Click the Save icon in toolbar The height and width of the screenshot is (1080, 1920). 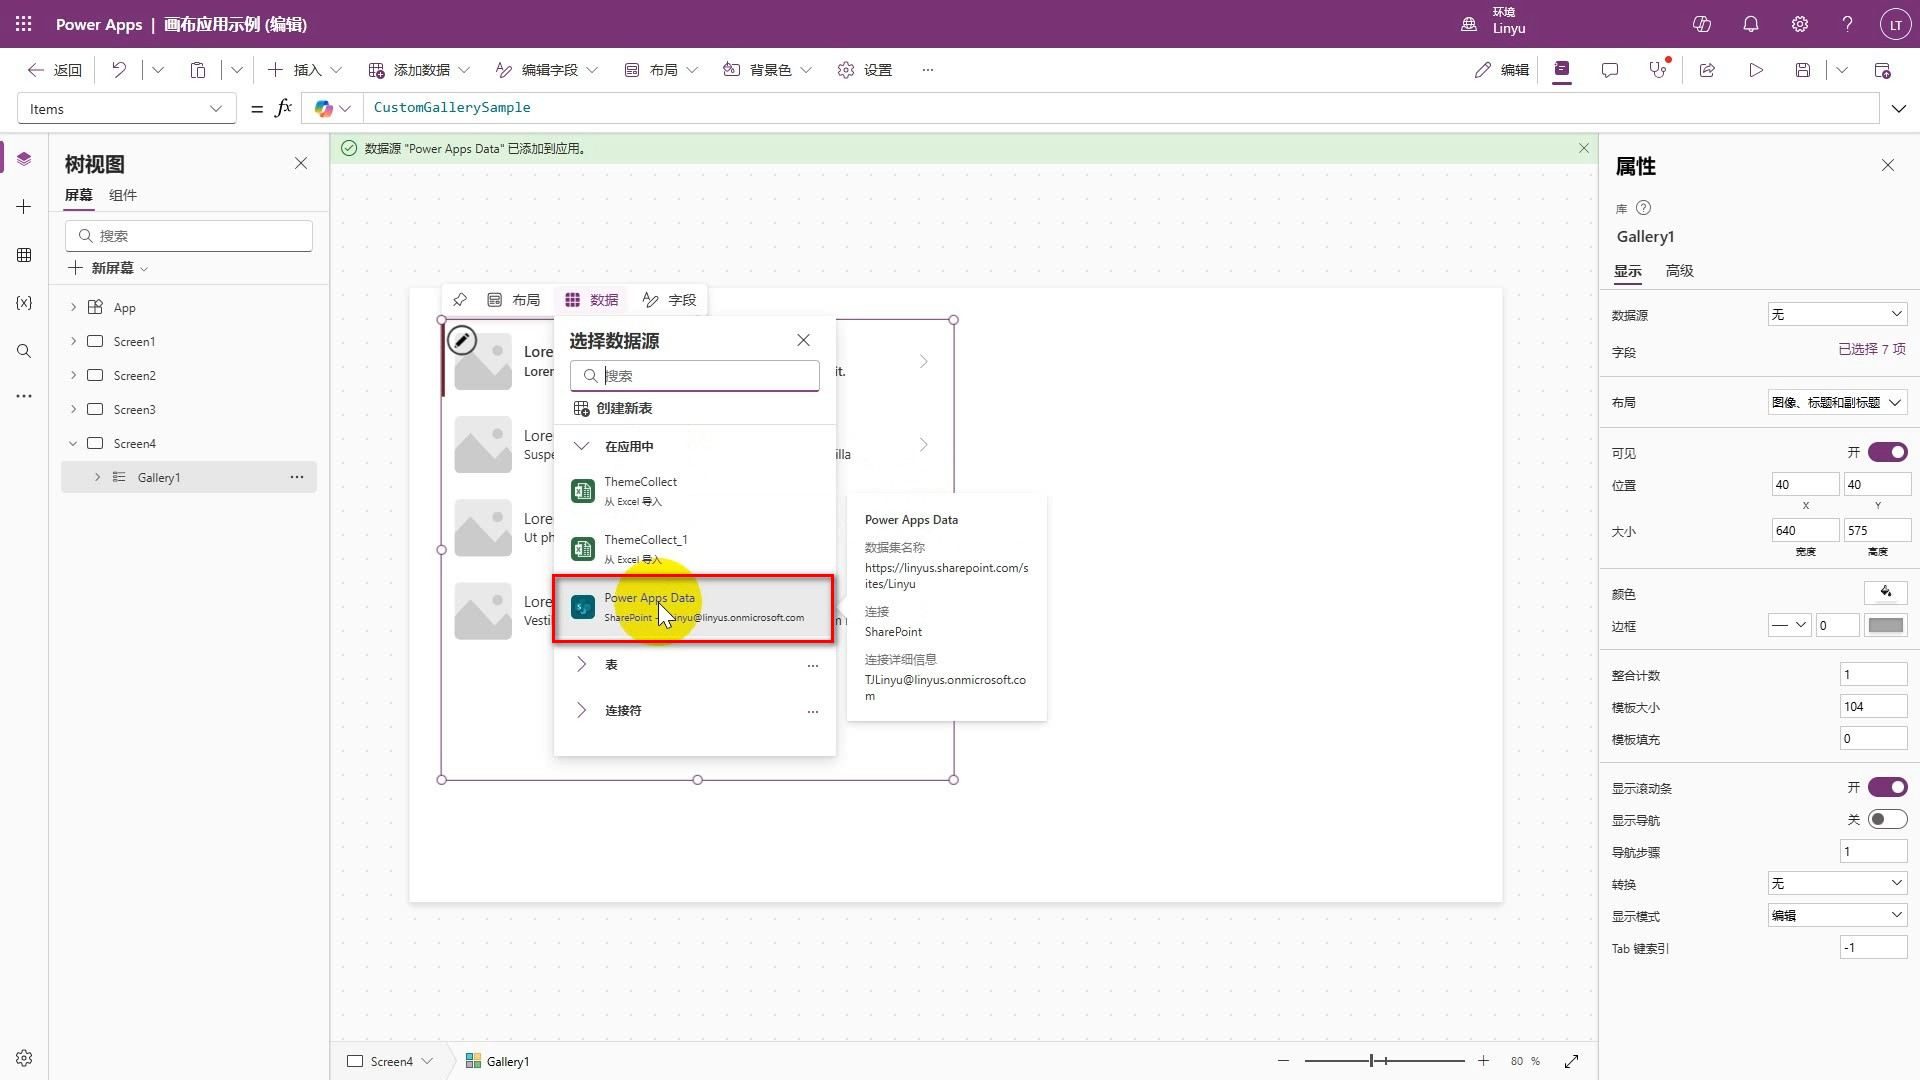point(1803,70)
